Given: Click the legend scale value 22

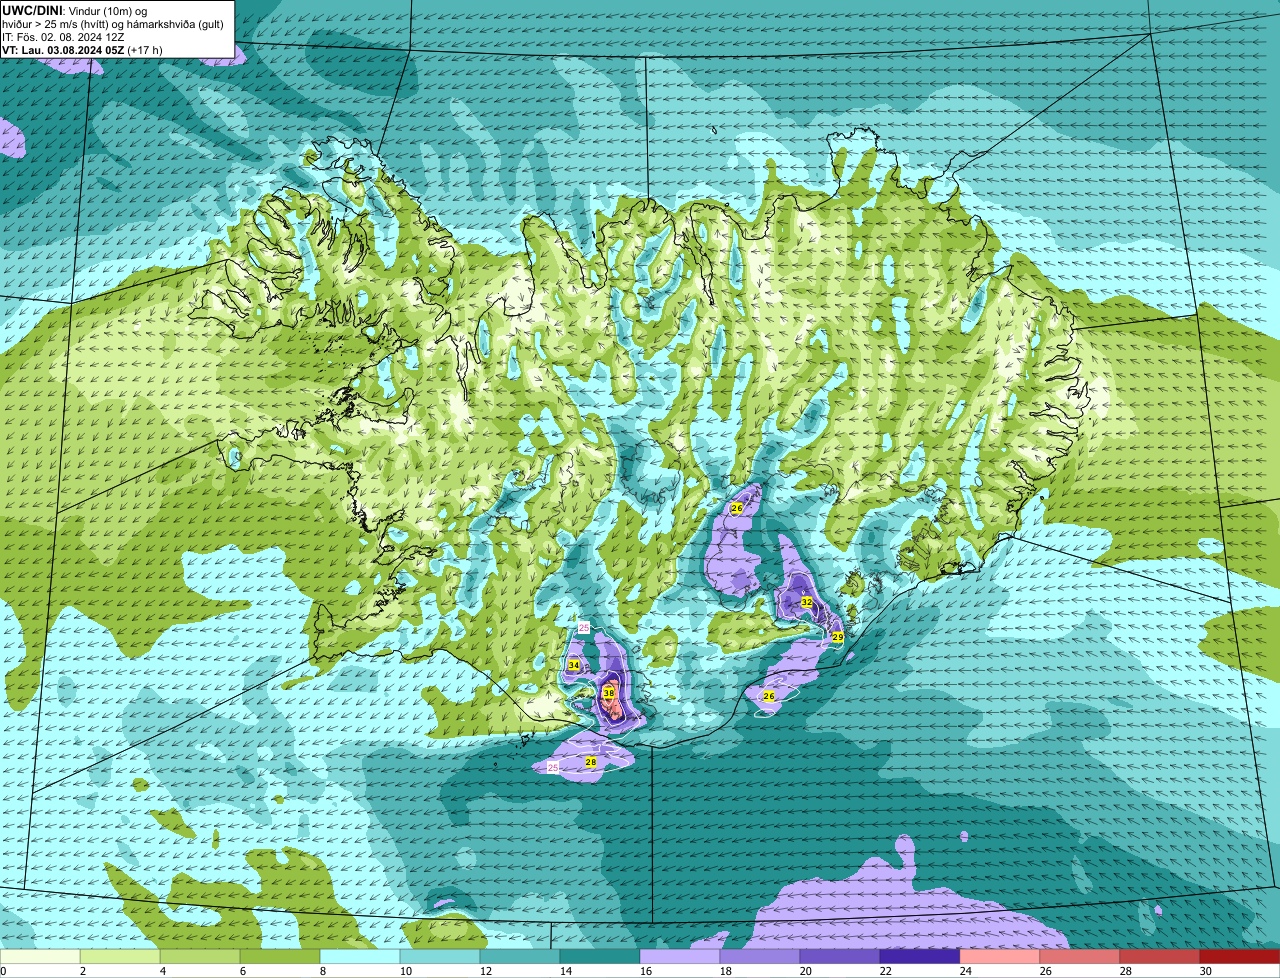Looking at the screenshot, I should coord(886,971).
